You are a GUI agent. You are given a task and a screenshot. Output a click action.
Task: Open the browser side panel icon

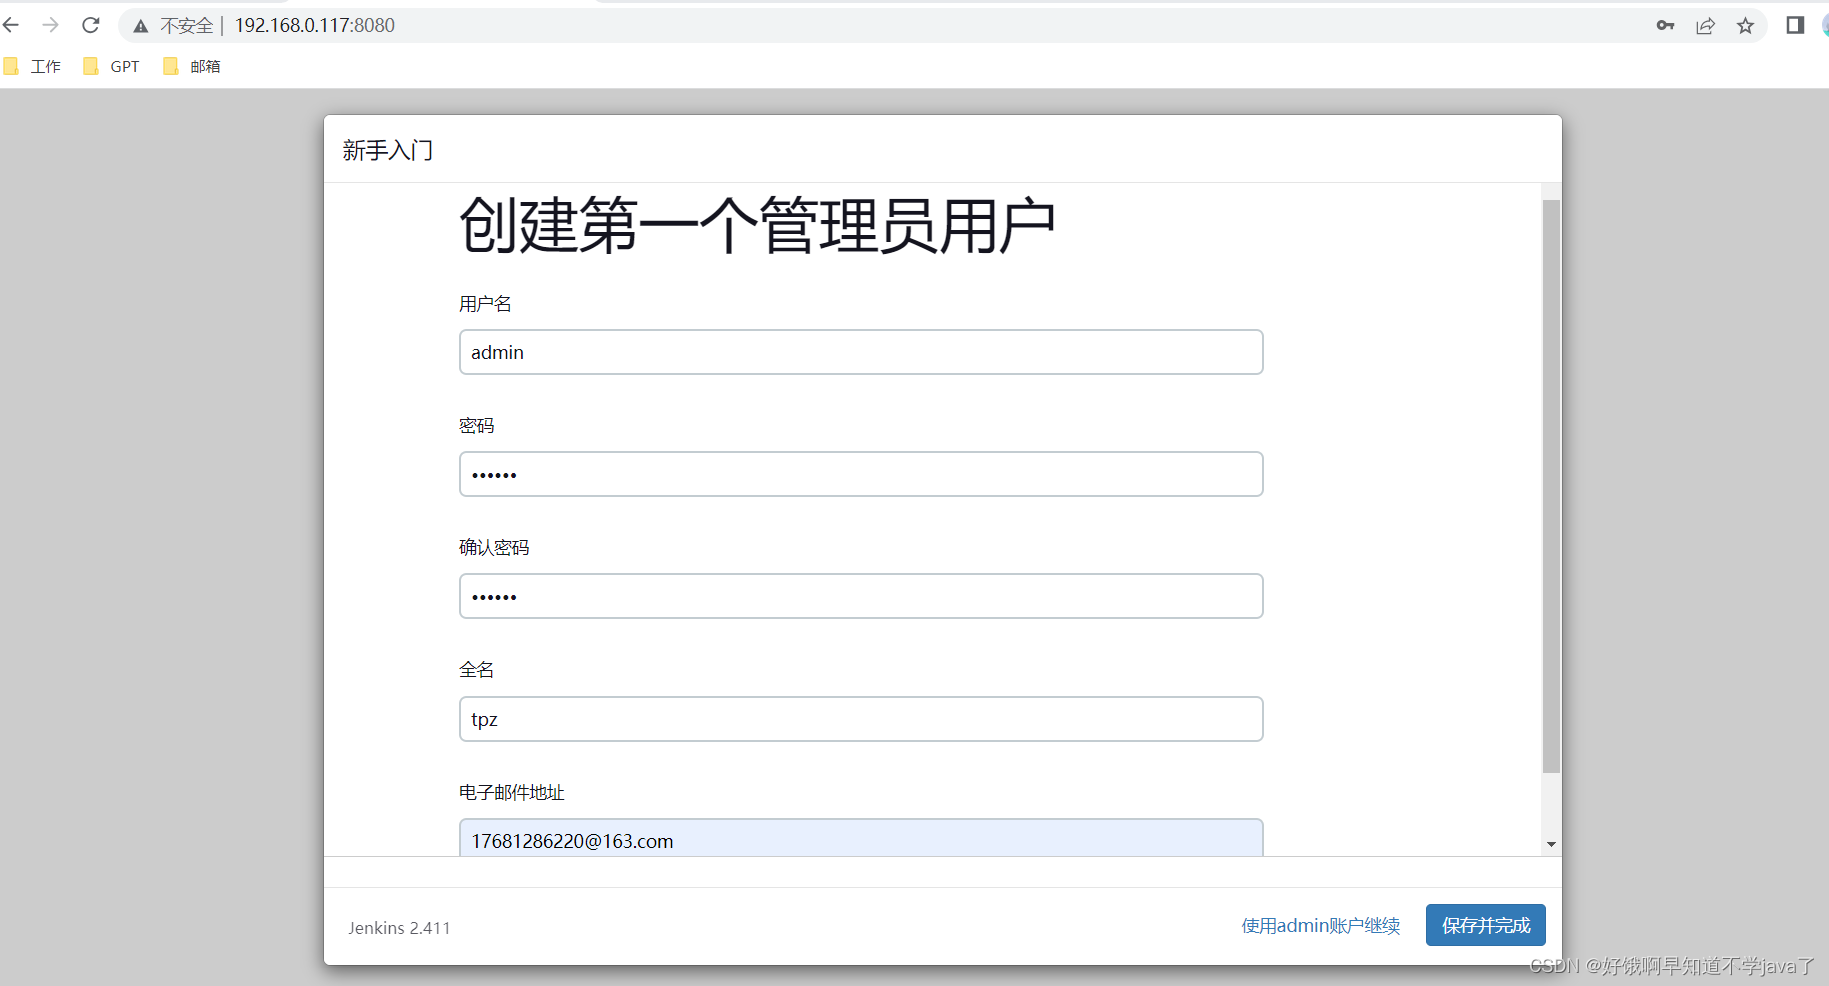[x=1795, y=25]
